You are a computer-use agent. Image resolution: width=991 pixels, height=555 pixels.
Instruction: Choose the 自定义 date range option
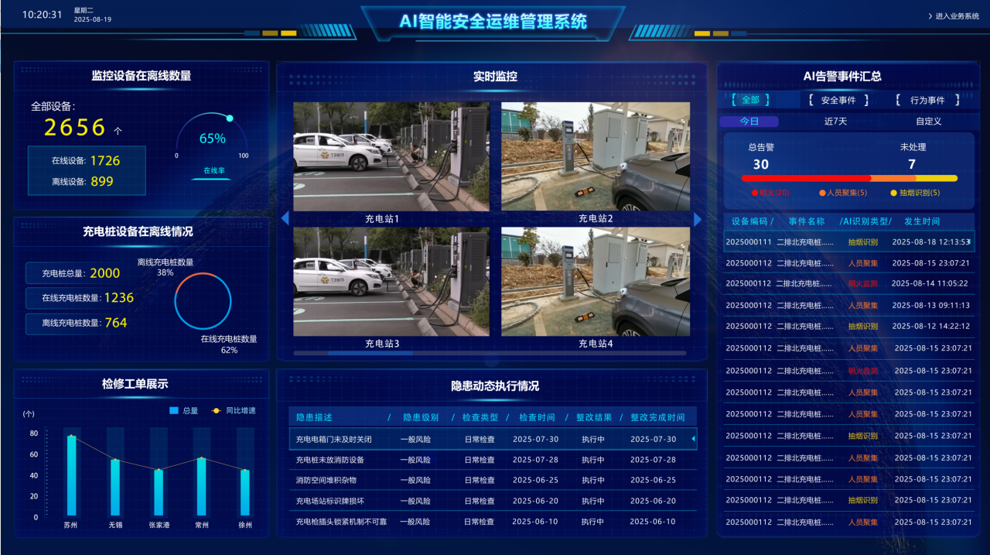coord(928,121)
